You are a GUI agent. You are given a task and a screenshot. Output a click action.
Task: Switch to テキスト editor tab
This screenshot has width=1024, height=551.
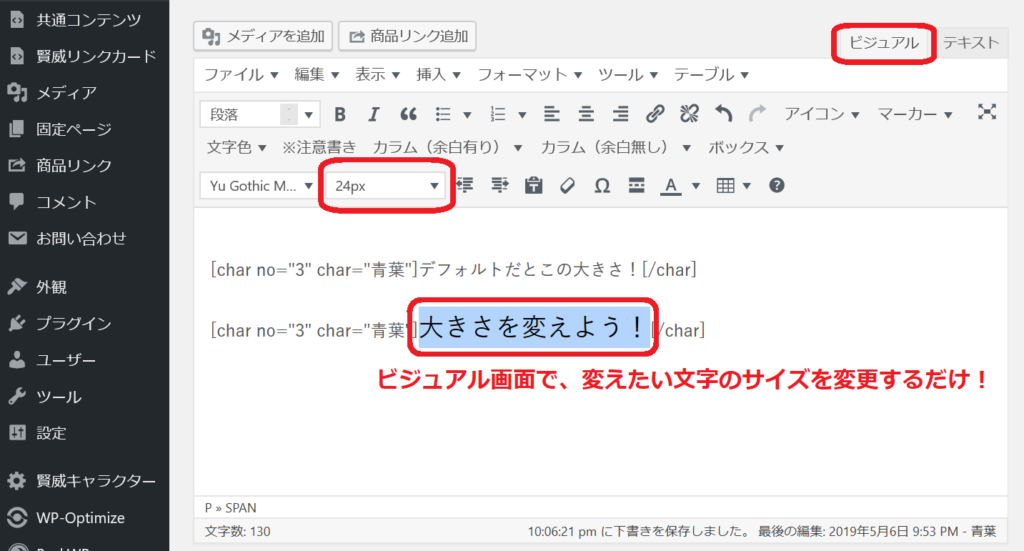point(970,43)
